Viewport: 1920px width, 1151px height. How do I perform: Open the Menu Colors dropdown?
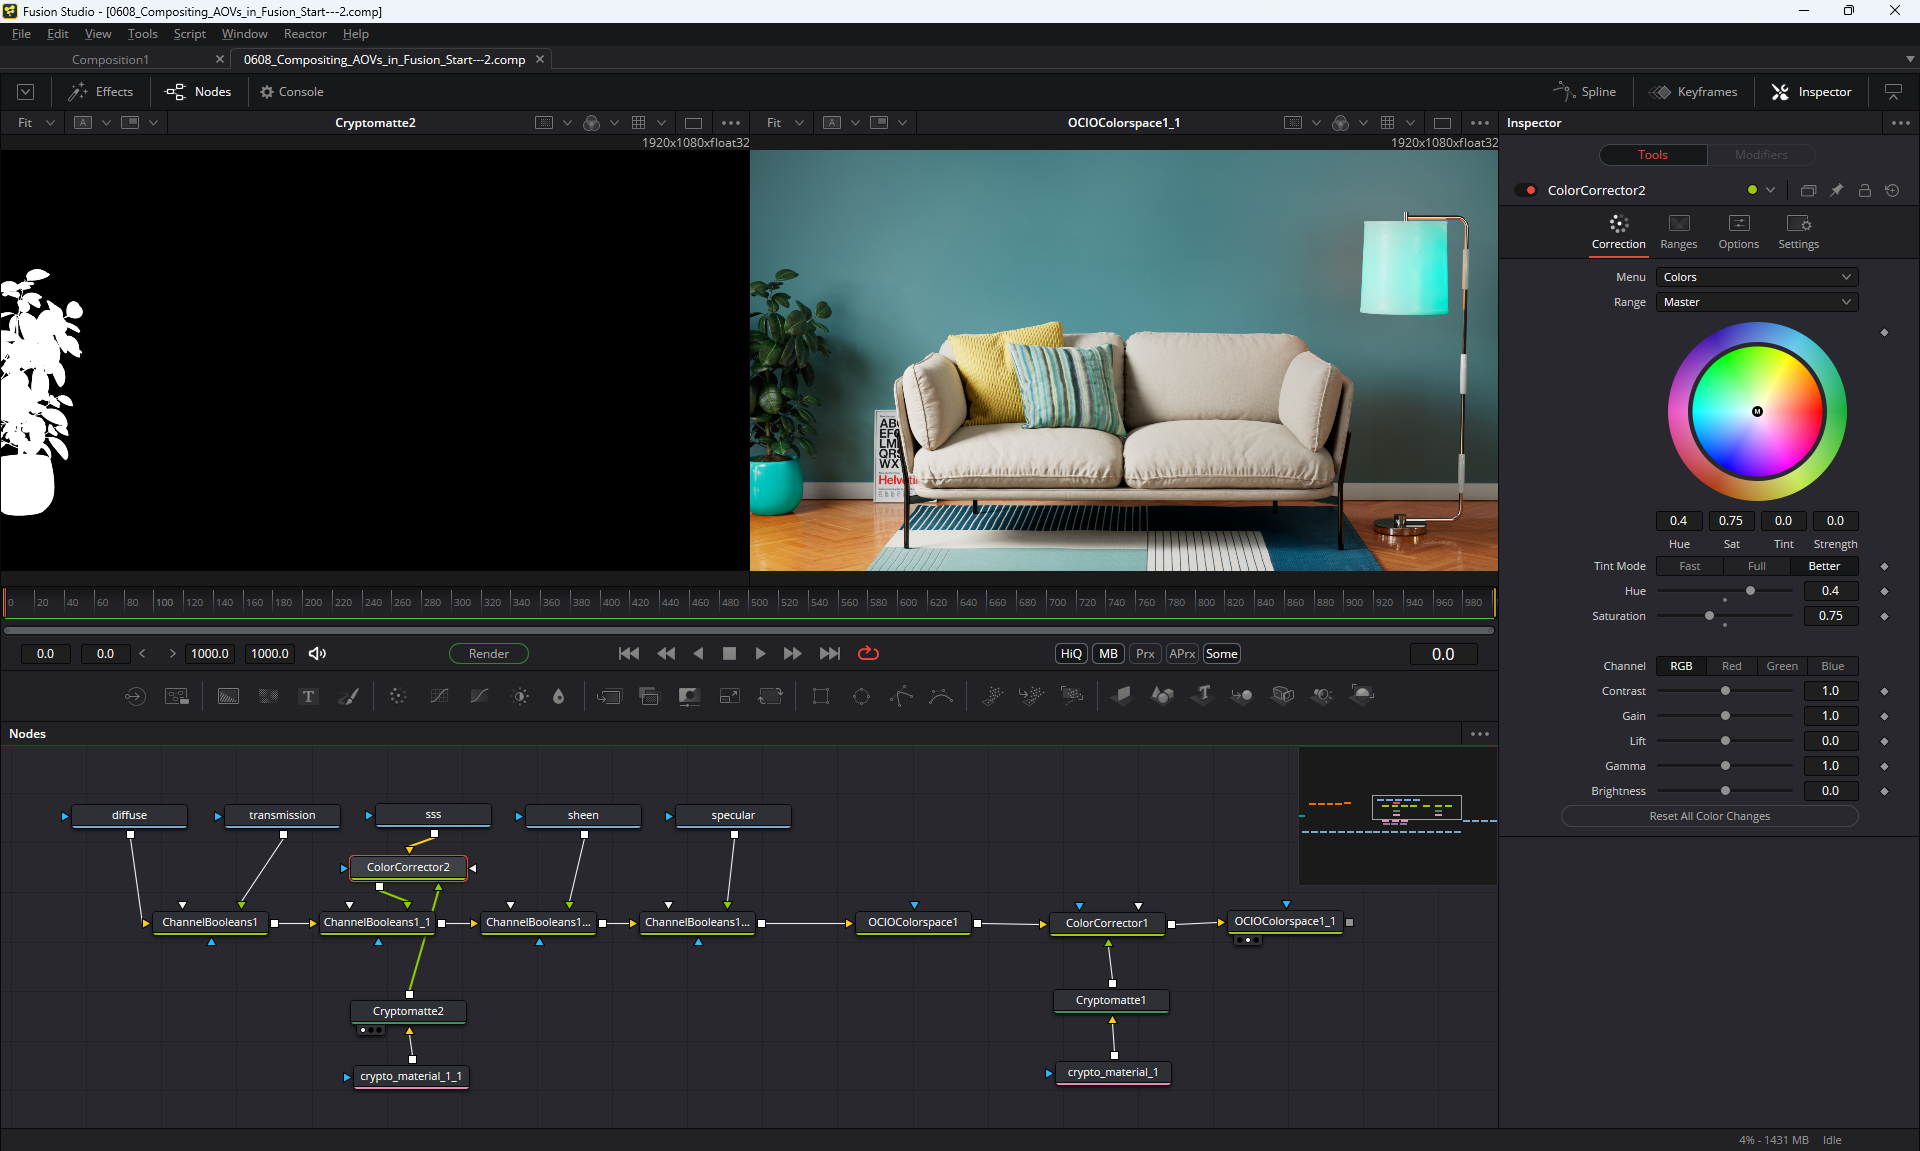click(1756, 277)
